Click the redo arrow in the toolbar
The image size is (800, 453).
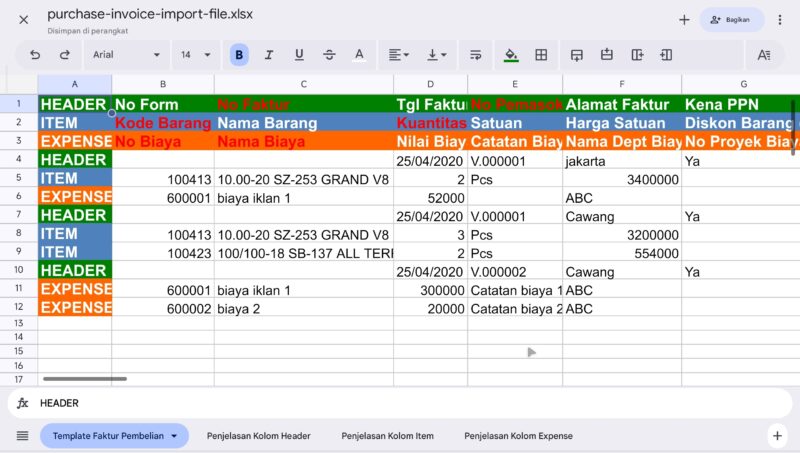click(x=65, y=55)
